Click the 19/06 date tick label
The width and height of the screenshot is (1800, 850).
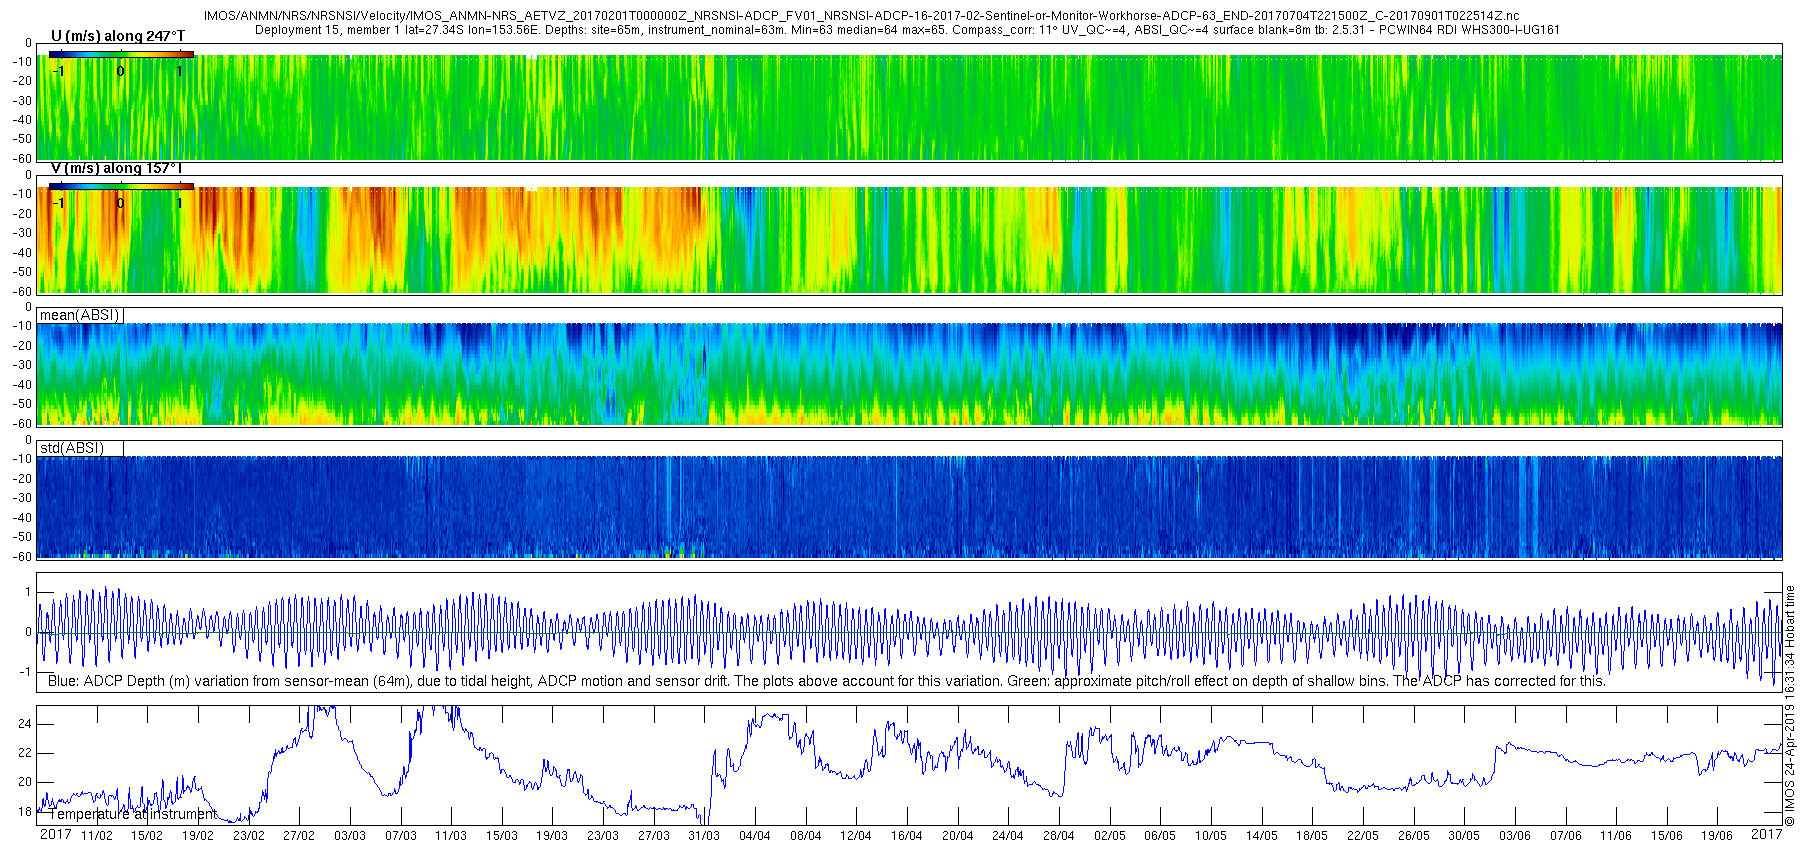(1717, 836)
